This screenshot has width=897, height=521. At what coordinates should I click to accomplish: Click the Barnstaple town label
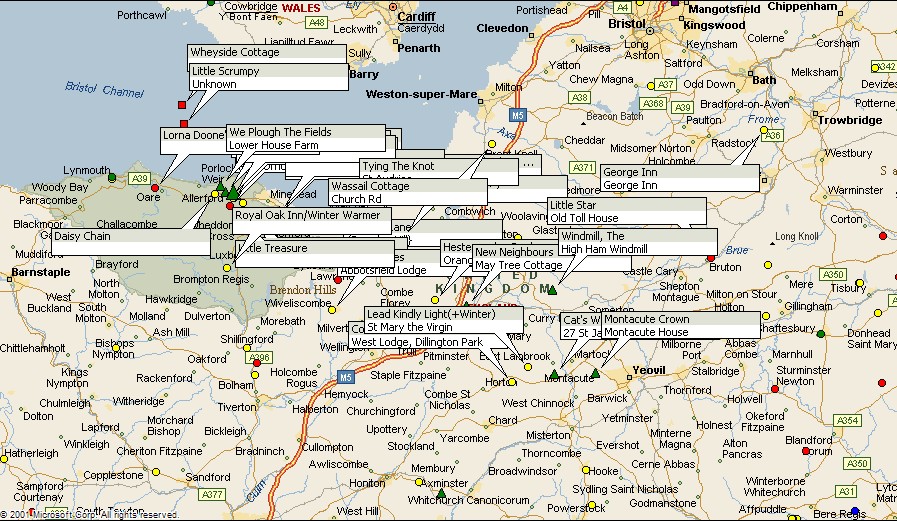coord(41,272)
